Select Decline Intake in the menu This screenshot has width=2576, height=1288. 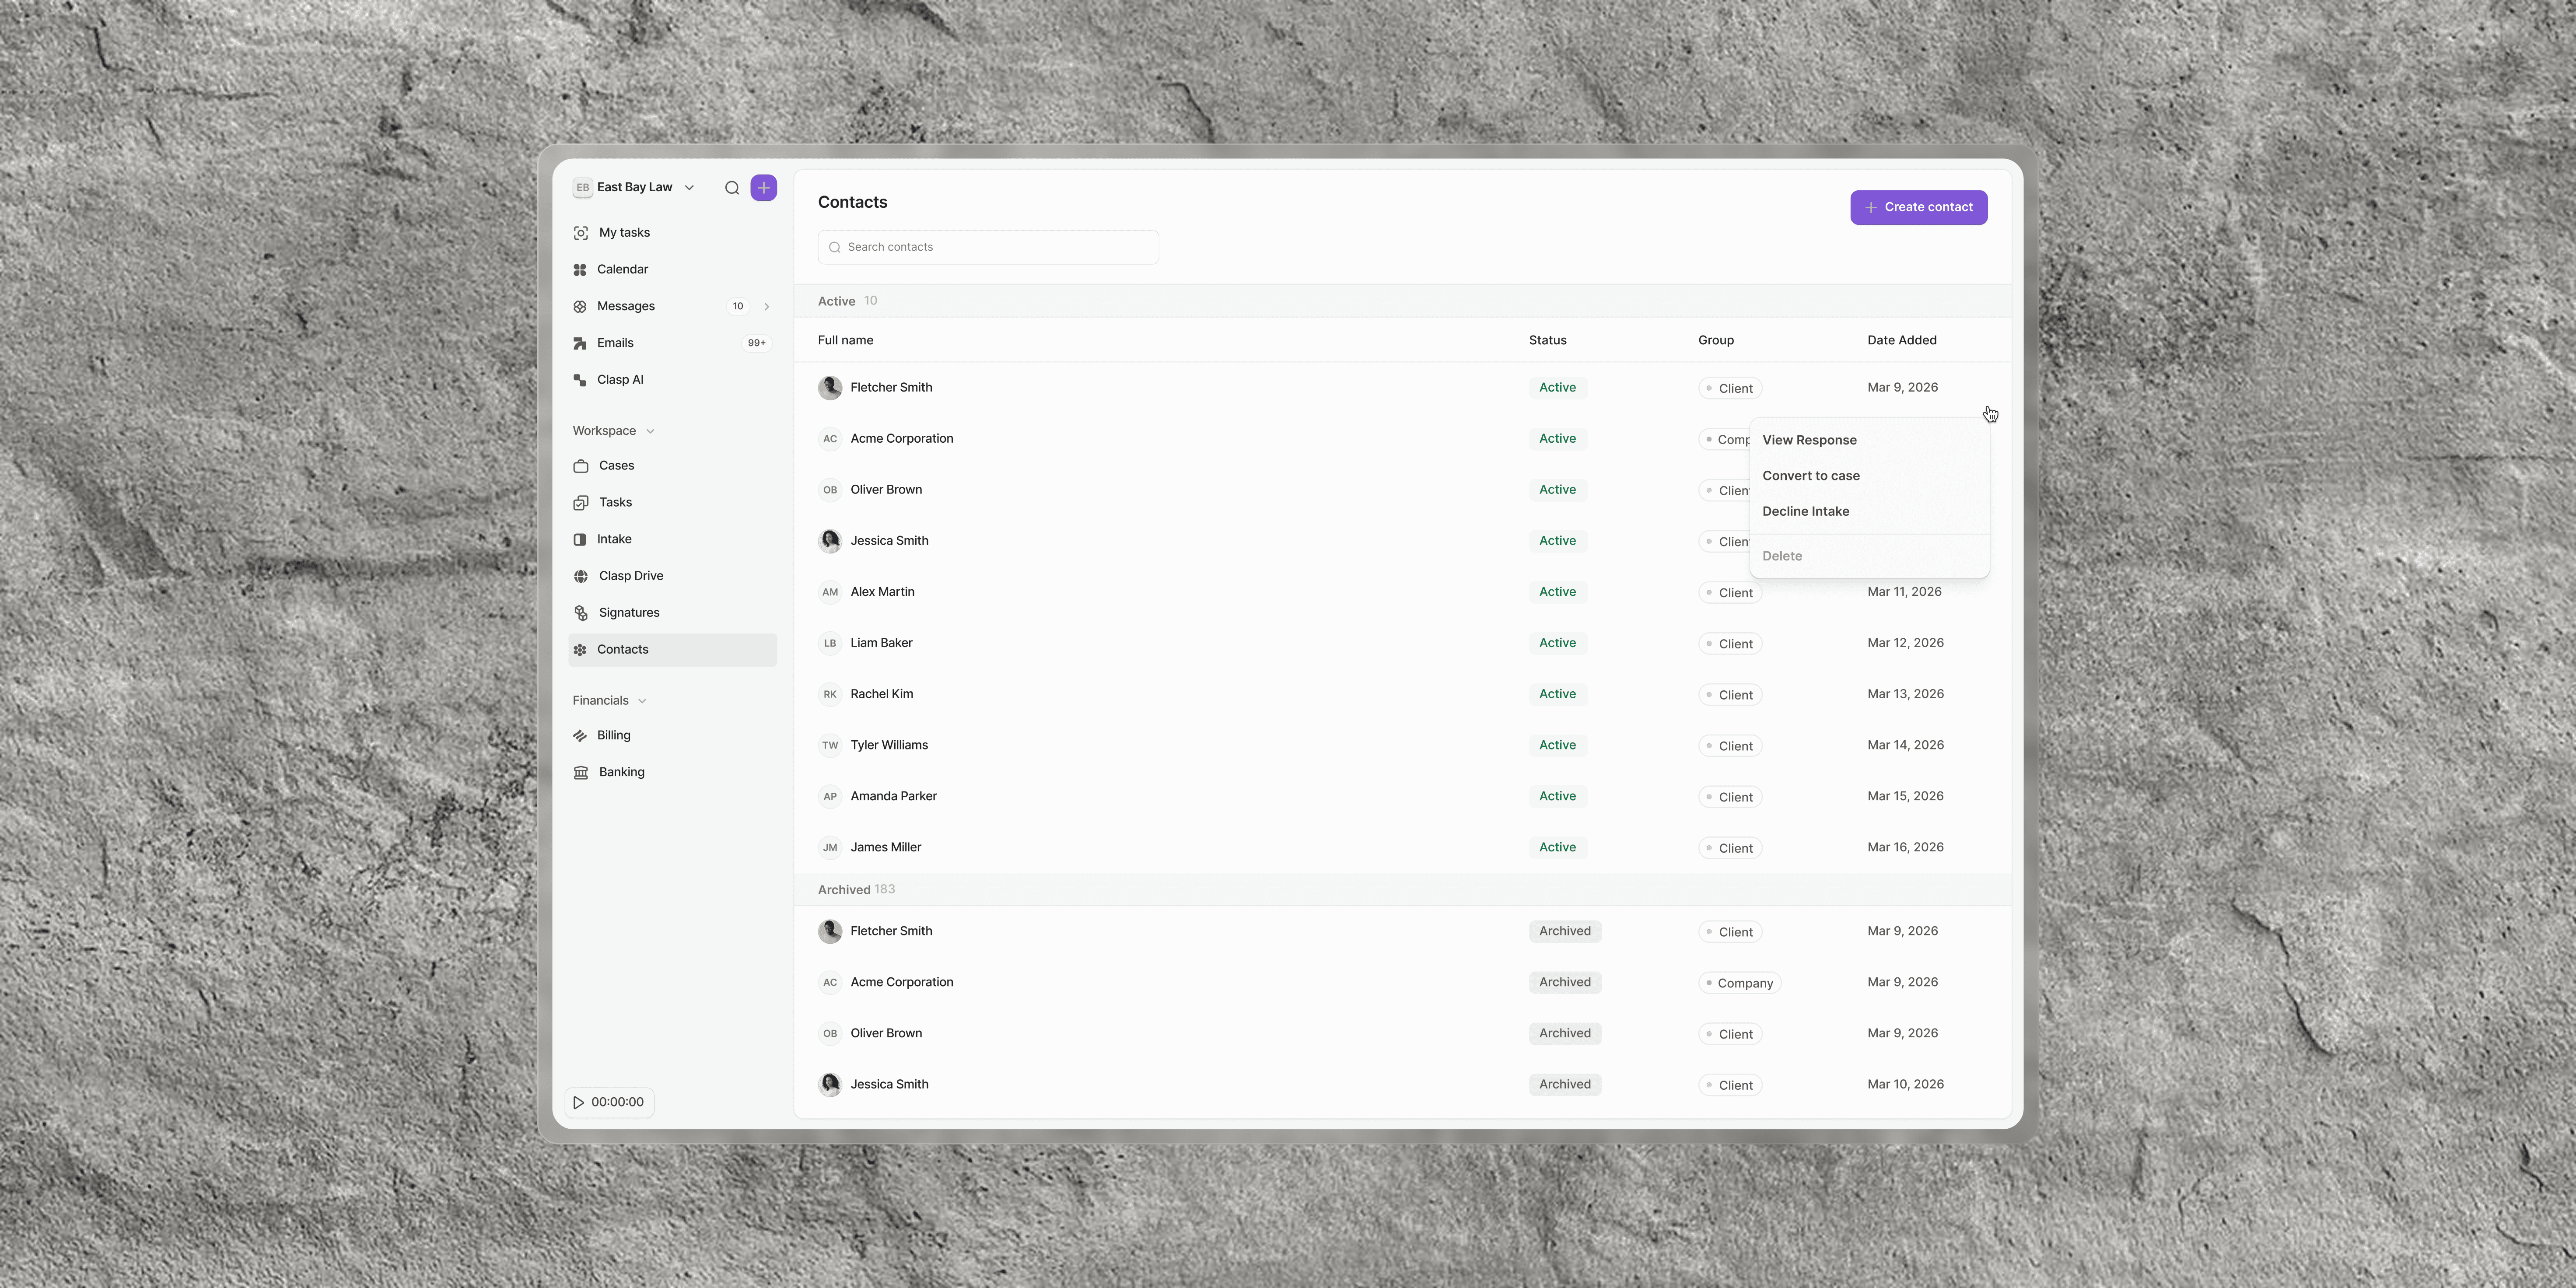pyautogui.click(x=1805, y=512)
